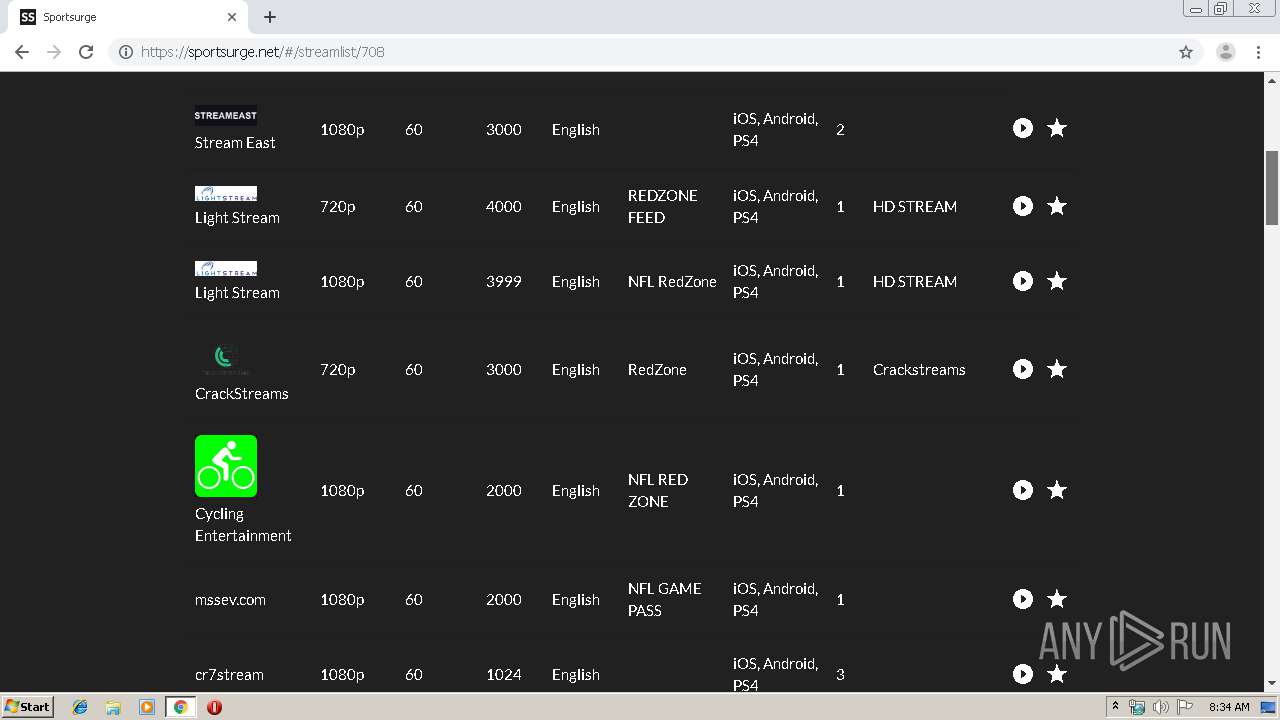1280x720 pixels.
Task: Favorite the CrackStreams stream
Action: coord(1057,369)
